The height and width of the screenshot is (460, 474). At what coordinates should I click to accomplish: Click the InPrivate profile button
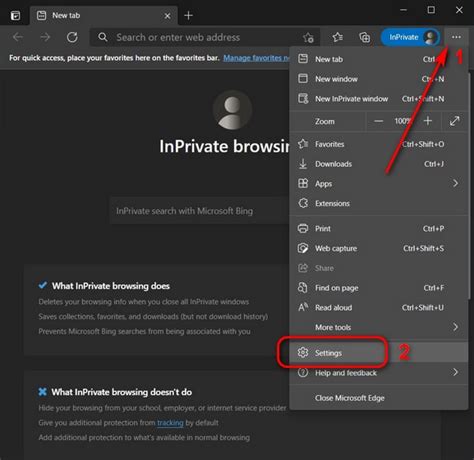[x=410, y=37]
